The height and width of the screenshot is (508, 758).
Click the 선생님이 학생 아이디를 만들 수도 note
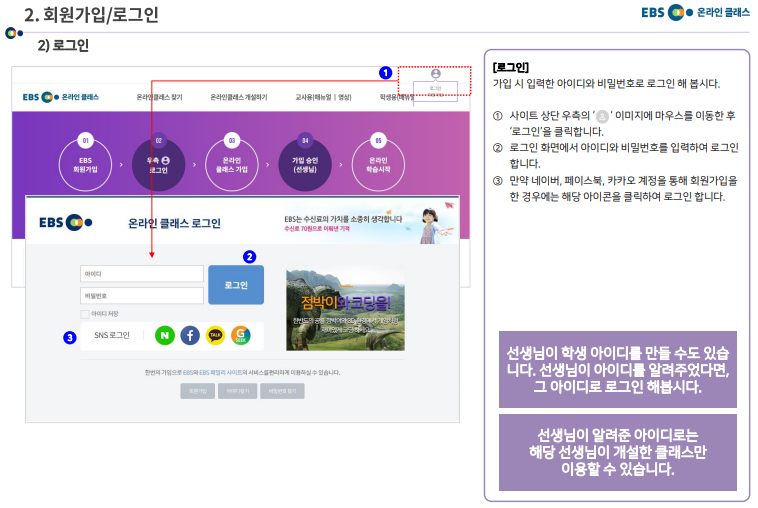618,369
